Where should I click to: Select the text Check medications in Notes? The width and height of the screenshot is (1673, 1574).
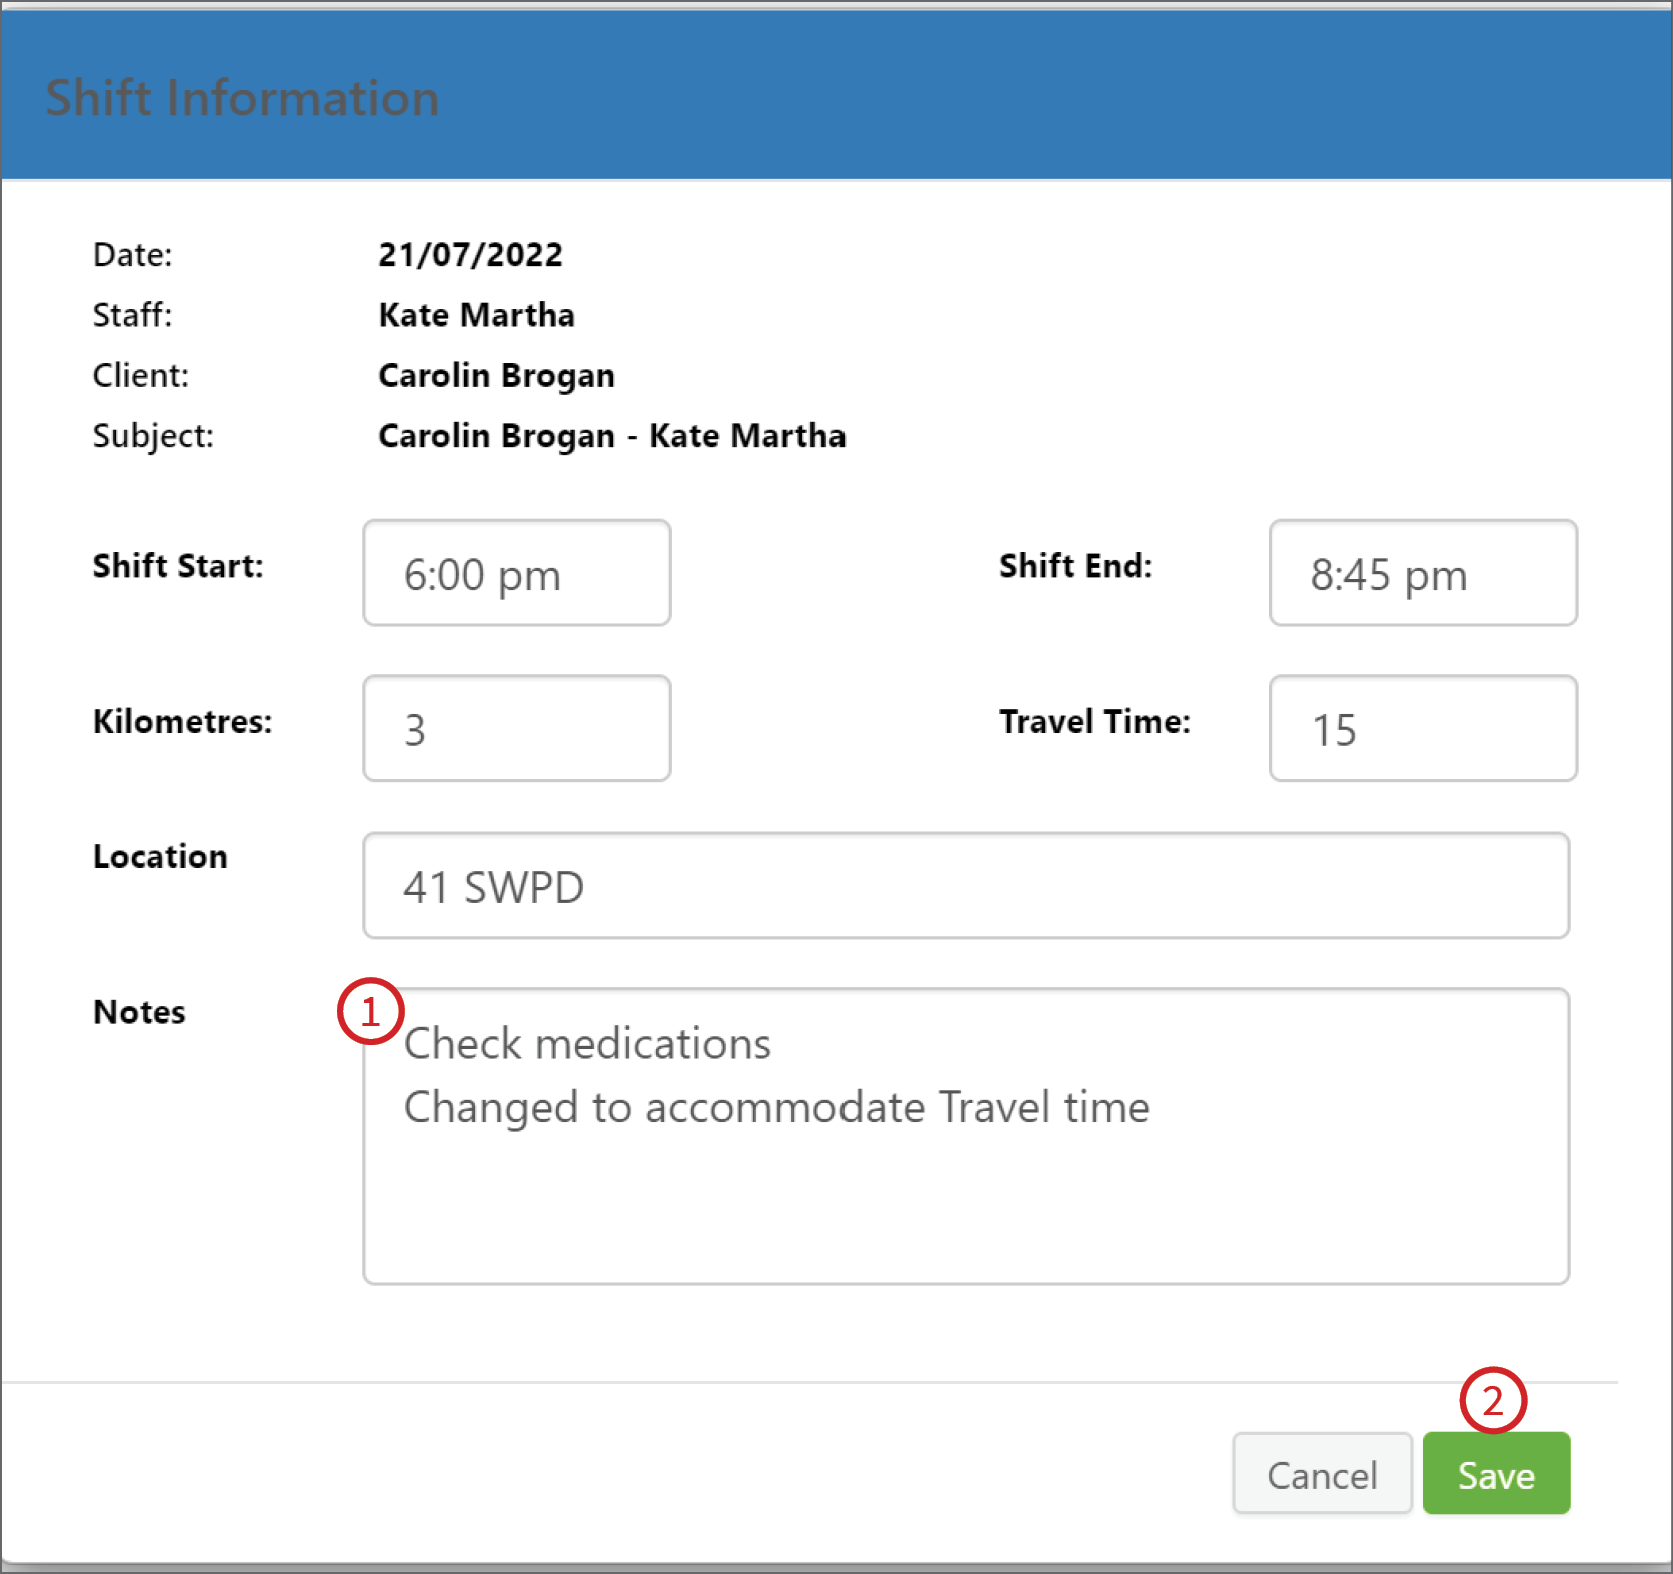click(586, 1043)
